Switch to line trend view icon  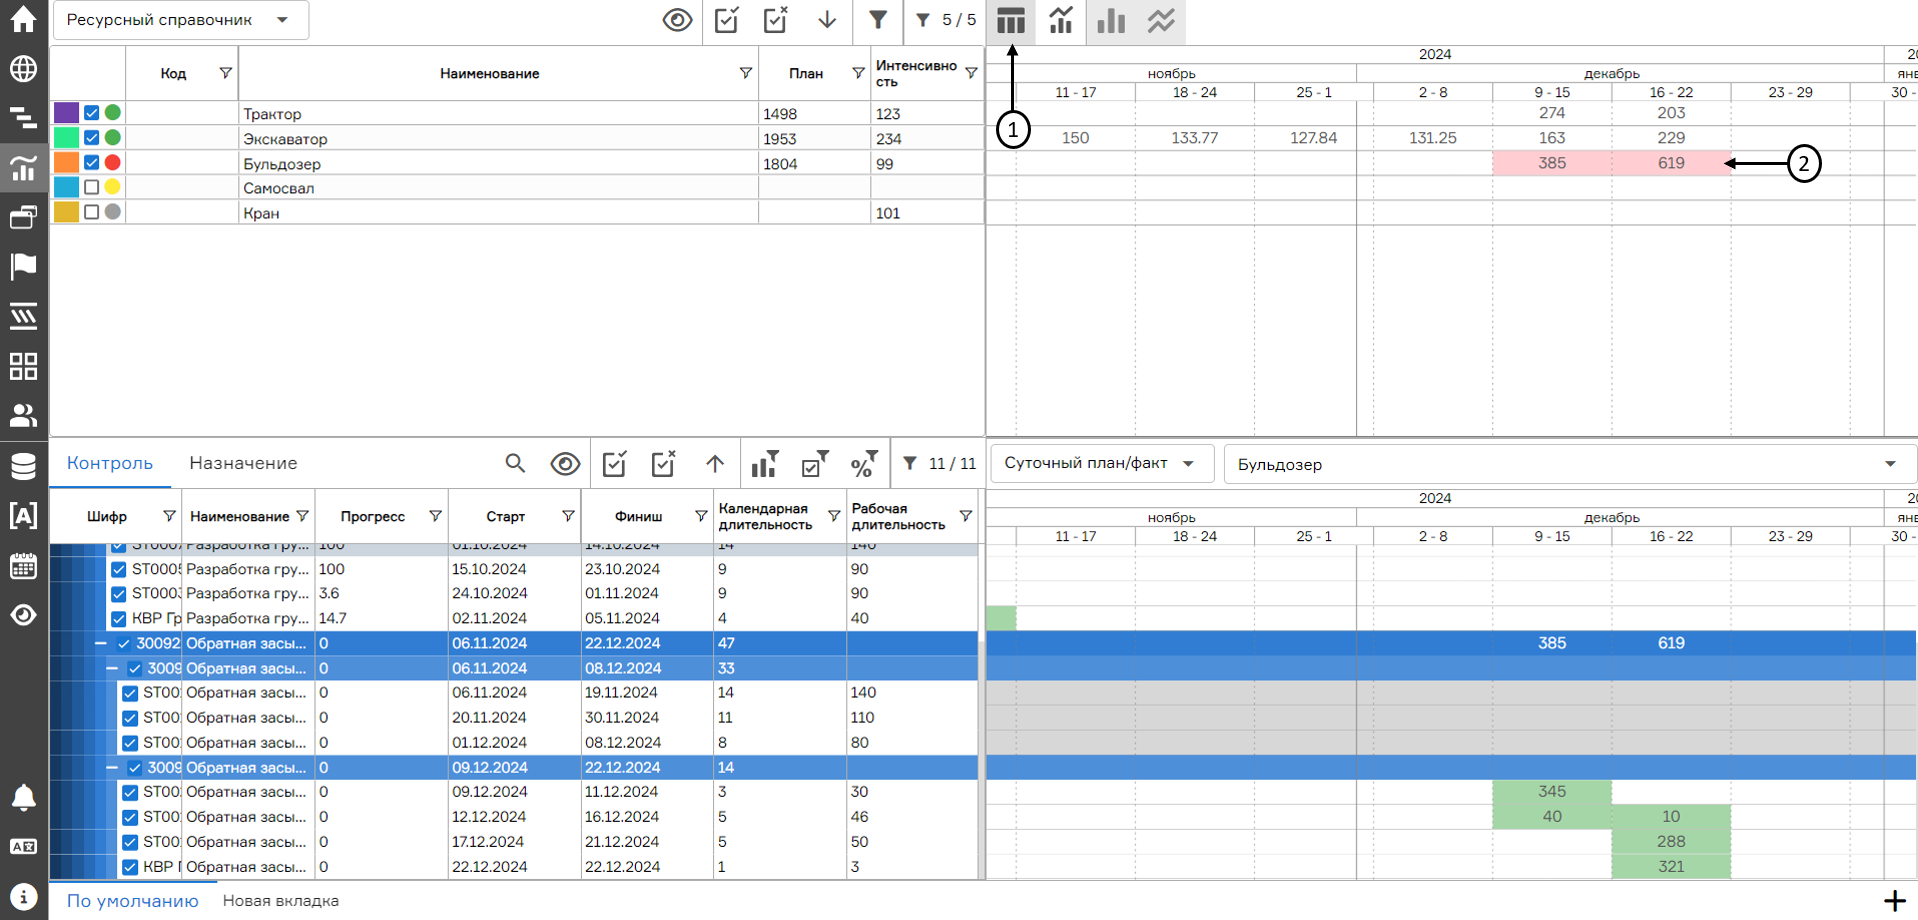pyautogui.click(x=1161, y=21)
